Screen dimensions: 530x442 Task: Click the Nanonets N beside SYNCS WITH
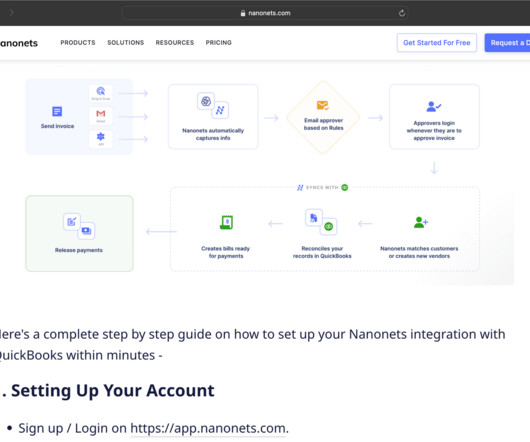(x=300, y=188)
